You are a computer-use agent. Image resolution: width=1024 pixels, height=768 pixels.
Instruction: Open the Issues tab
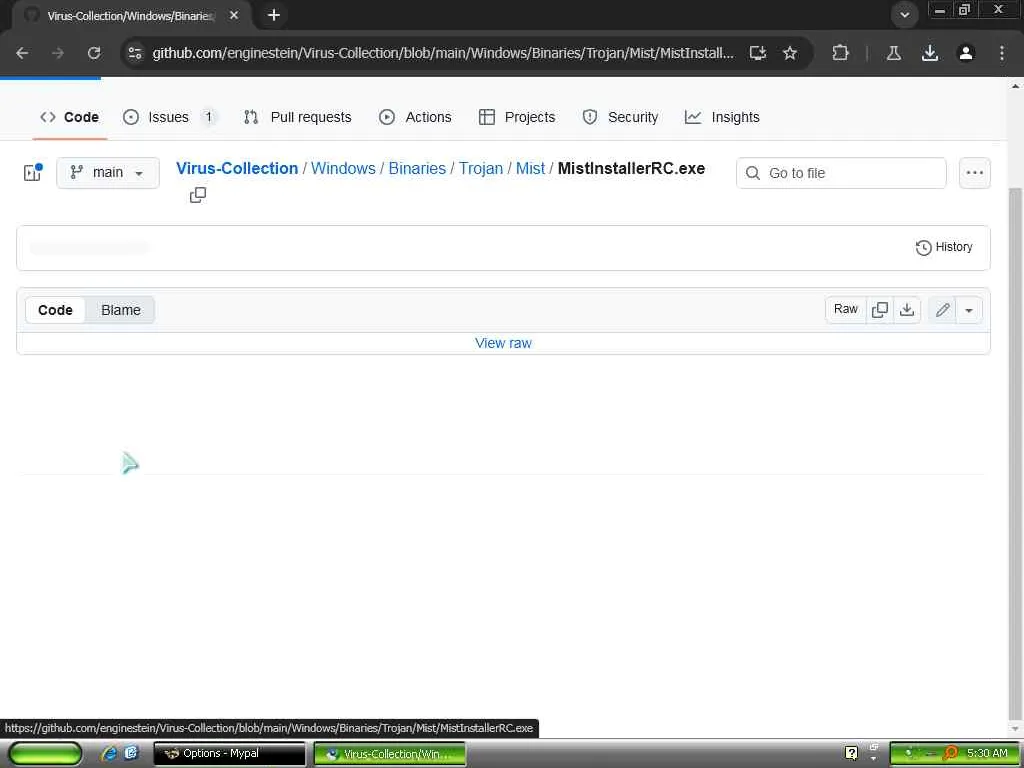[168, 118]
